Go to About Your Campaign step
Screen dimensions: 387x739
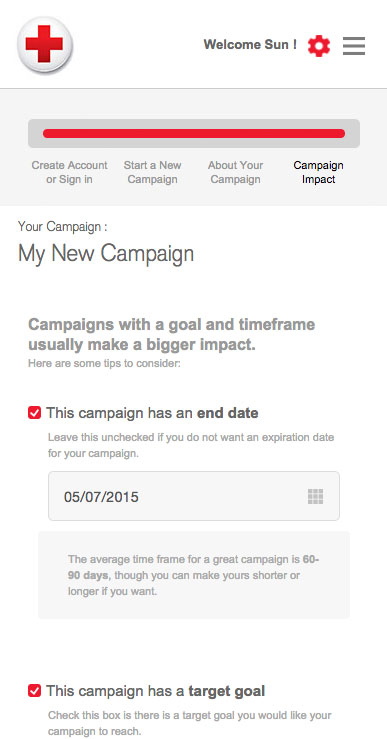235,172
